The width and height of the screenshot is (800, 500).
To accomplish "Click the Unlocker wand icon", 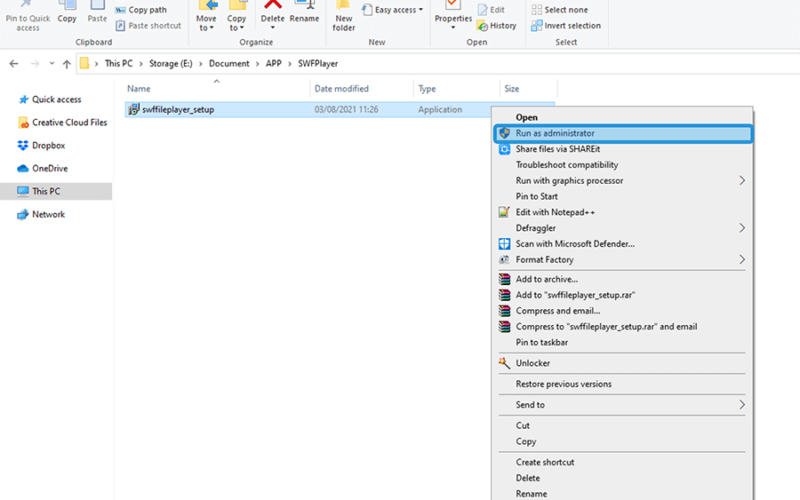I will coord(504,363).
